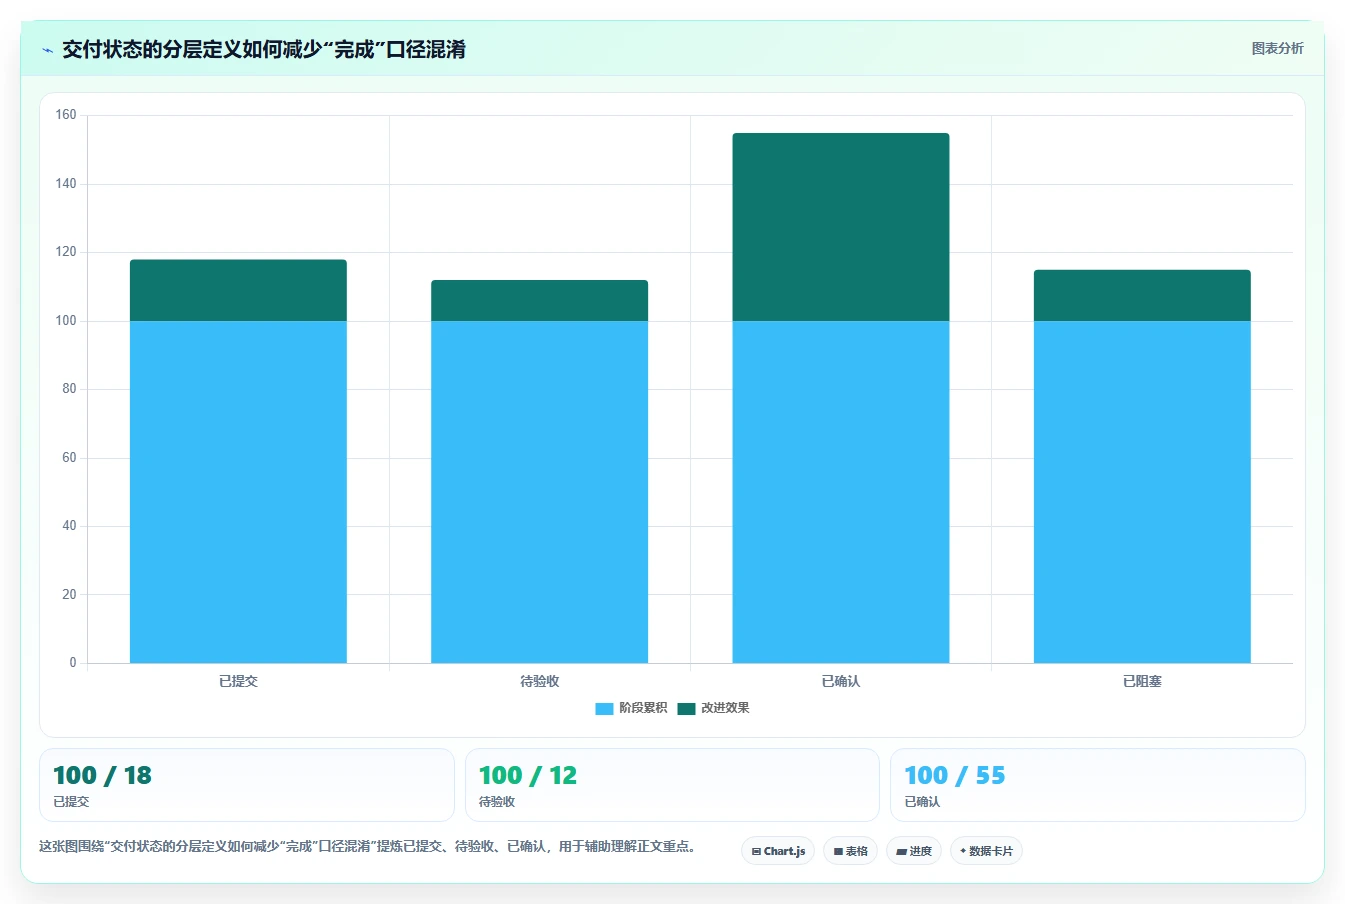Click the dark green segment of 已提交 bar

pos(238,290)
